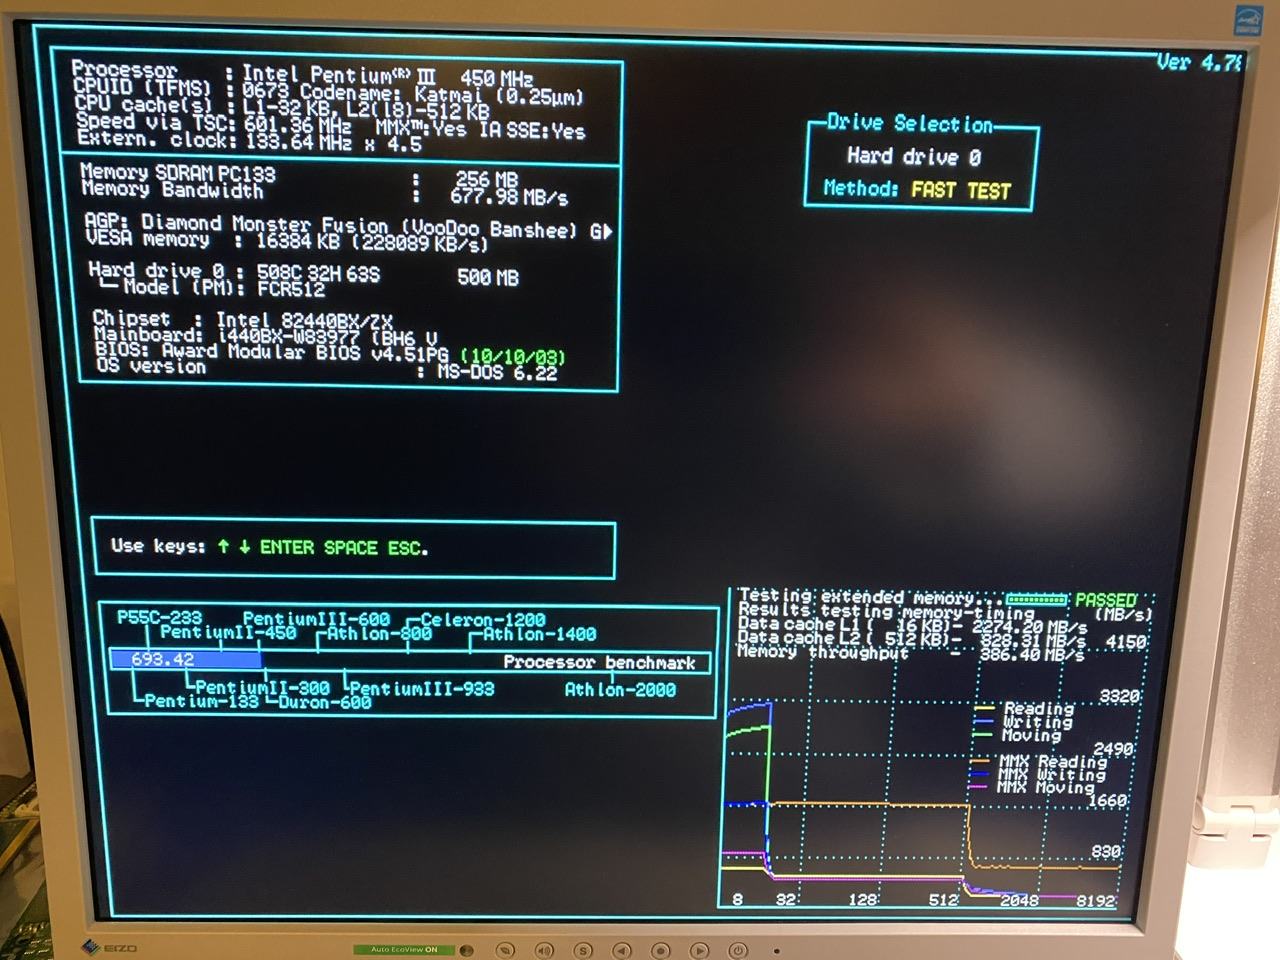This screenshot has height=960, width=1280.
Task: Click VESA memory 16384 KB value
Action: coord(298,241)
